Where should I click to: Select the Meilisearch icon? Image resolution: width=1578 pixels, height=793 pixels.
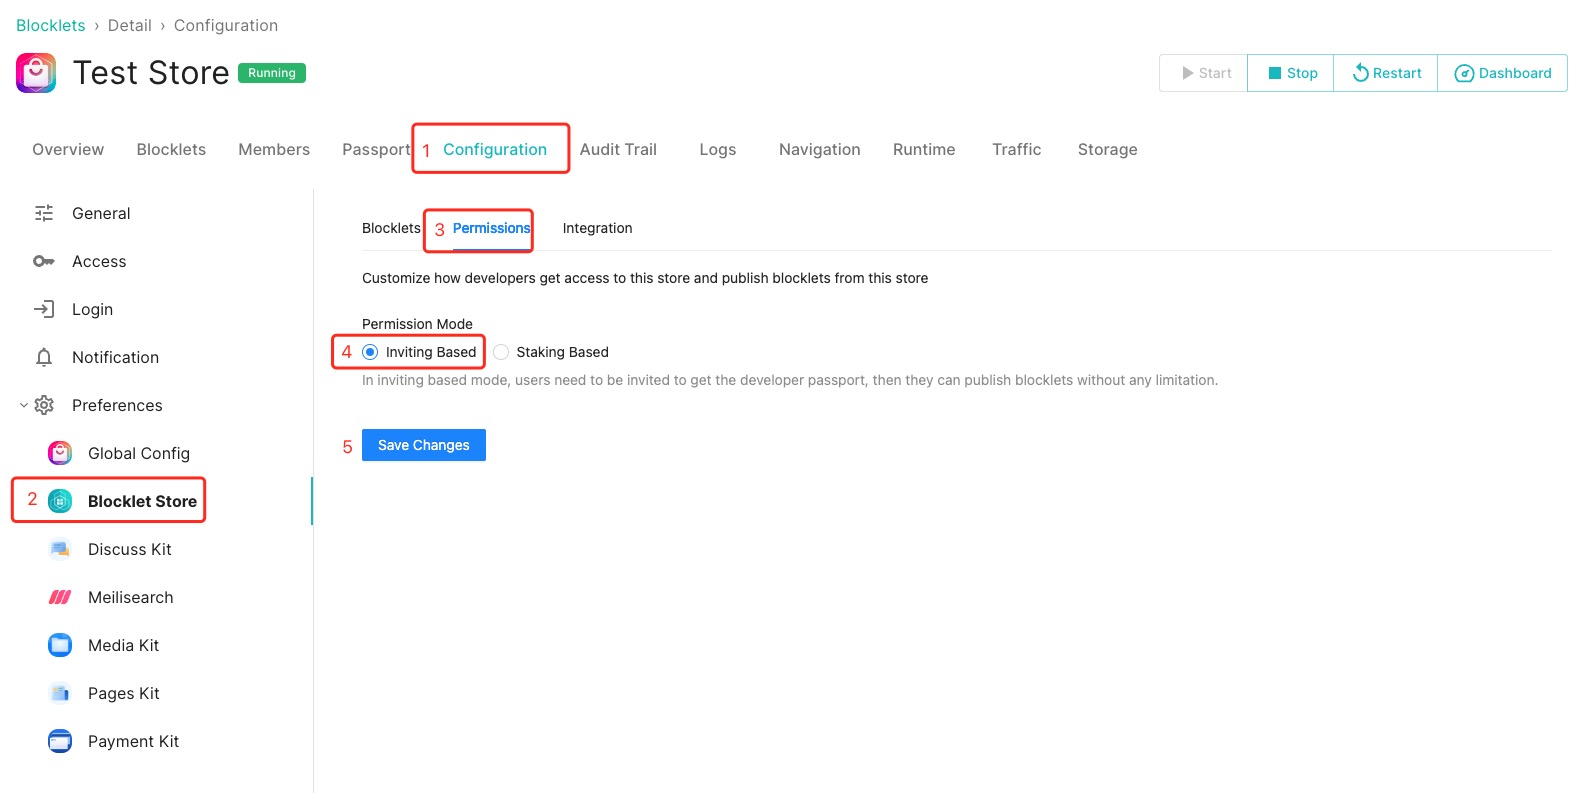pos(60,597)
